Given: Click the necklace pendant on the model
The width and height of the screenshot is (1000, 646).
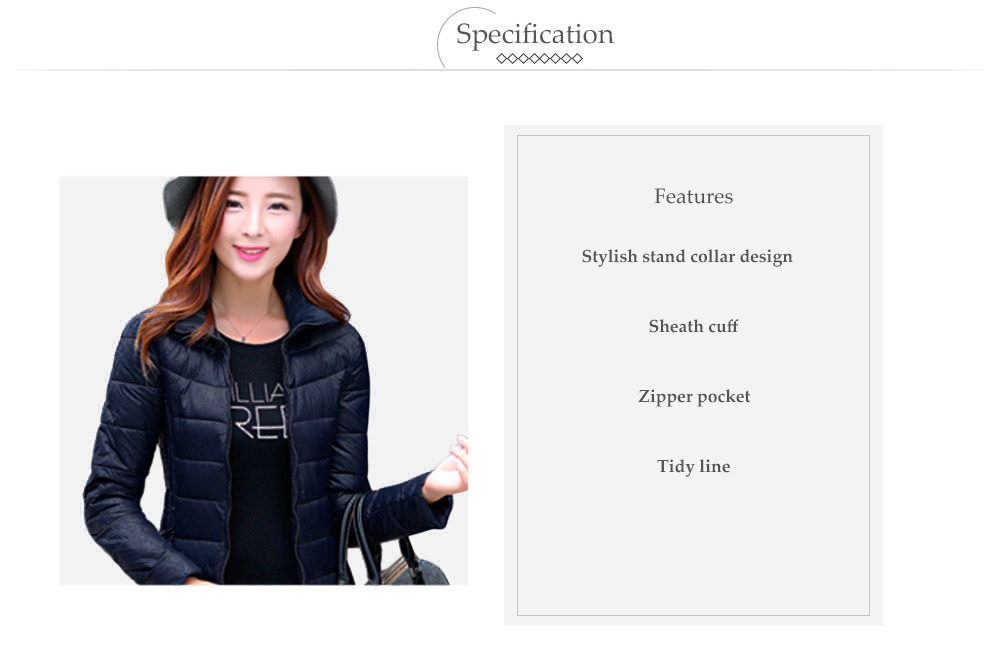Looking at the screenshot, I should tap(242, 336).
